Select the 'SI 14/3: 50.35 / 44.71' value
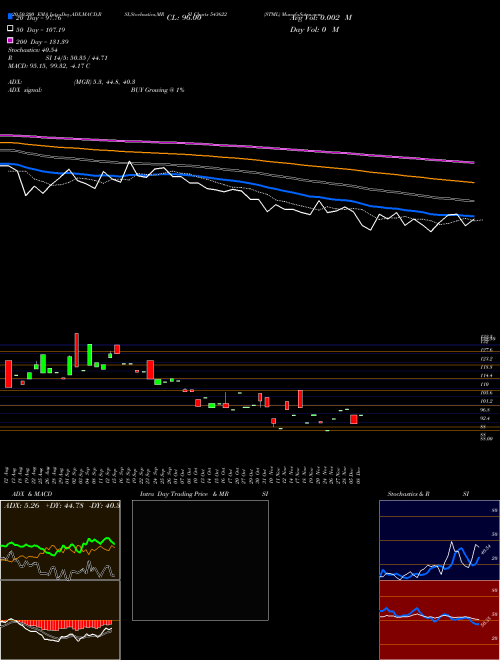The width and height of the screenshot is (500, 660). [77, 58]
